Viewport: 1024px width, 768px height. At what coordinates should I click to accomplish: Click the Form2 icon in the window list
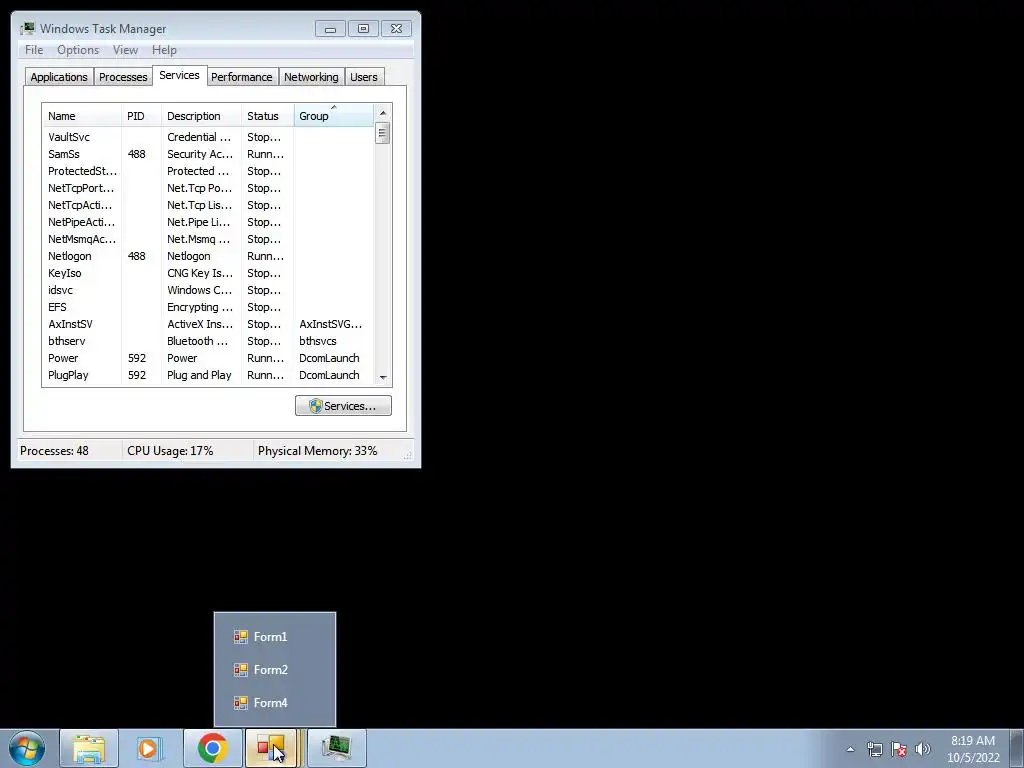pos(241,669)
